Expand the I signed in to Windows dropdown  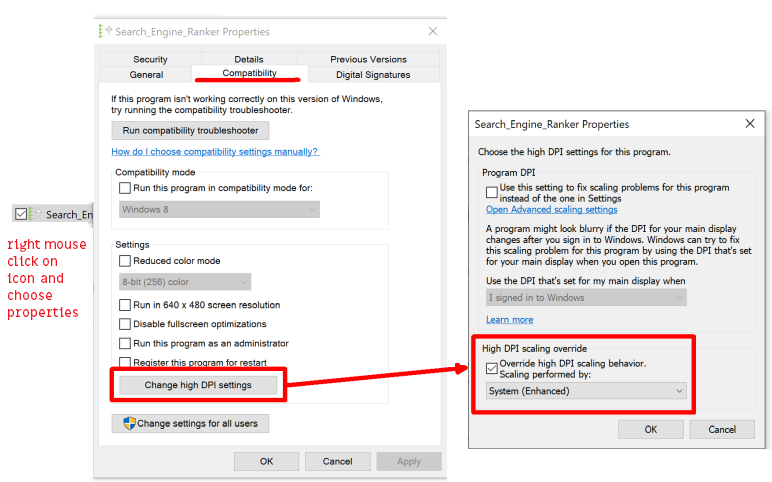coord(586,297)
